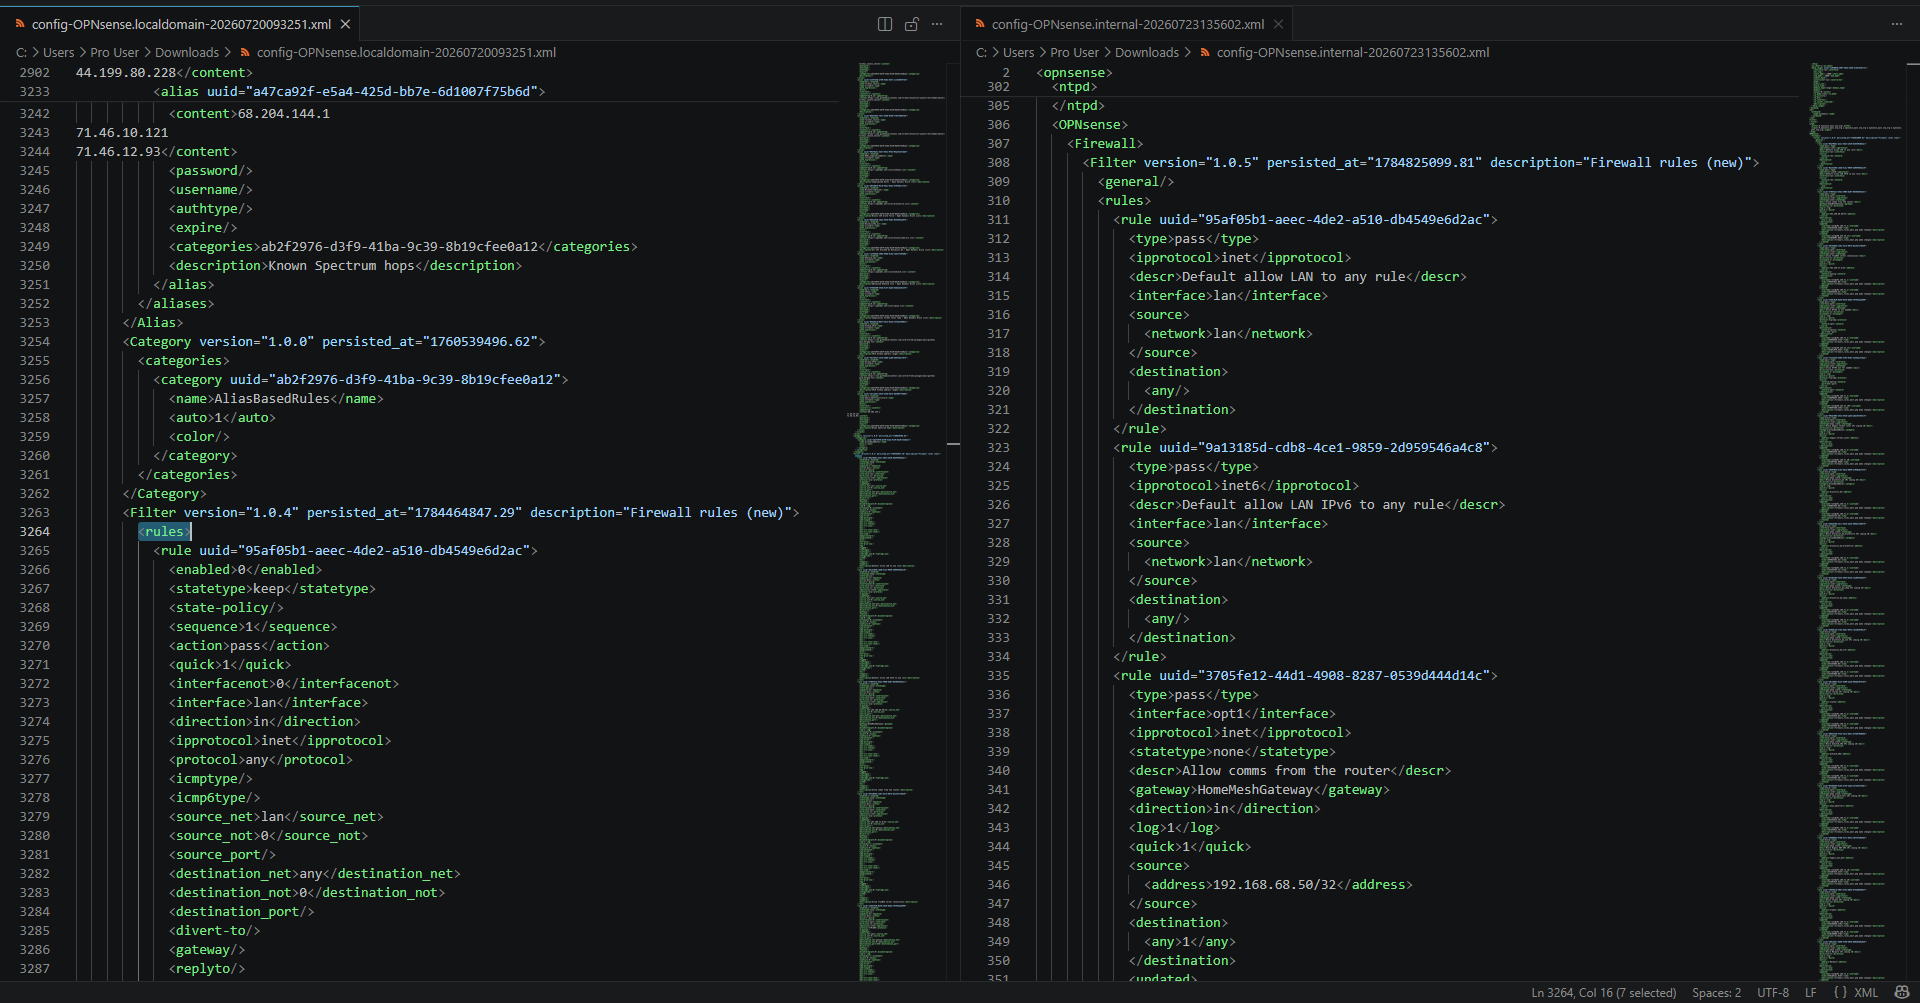The width and height of the screenshot is (1920, 1003).
Task: Click Filter version 1.0.5 line in right editor
Action: [x=1421, y=163]
